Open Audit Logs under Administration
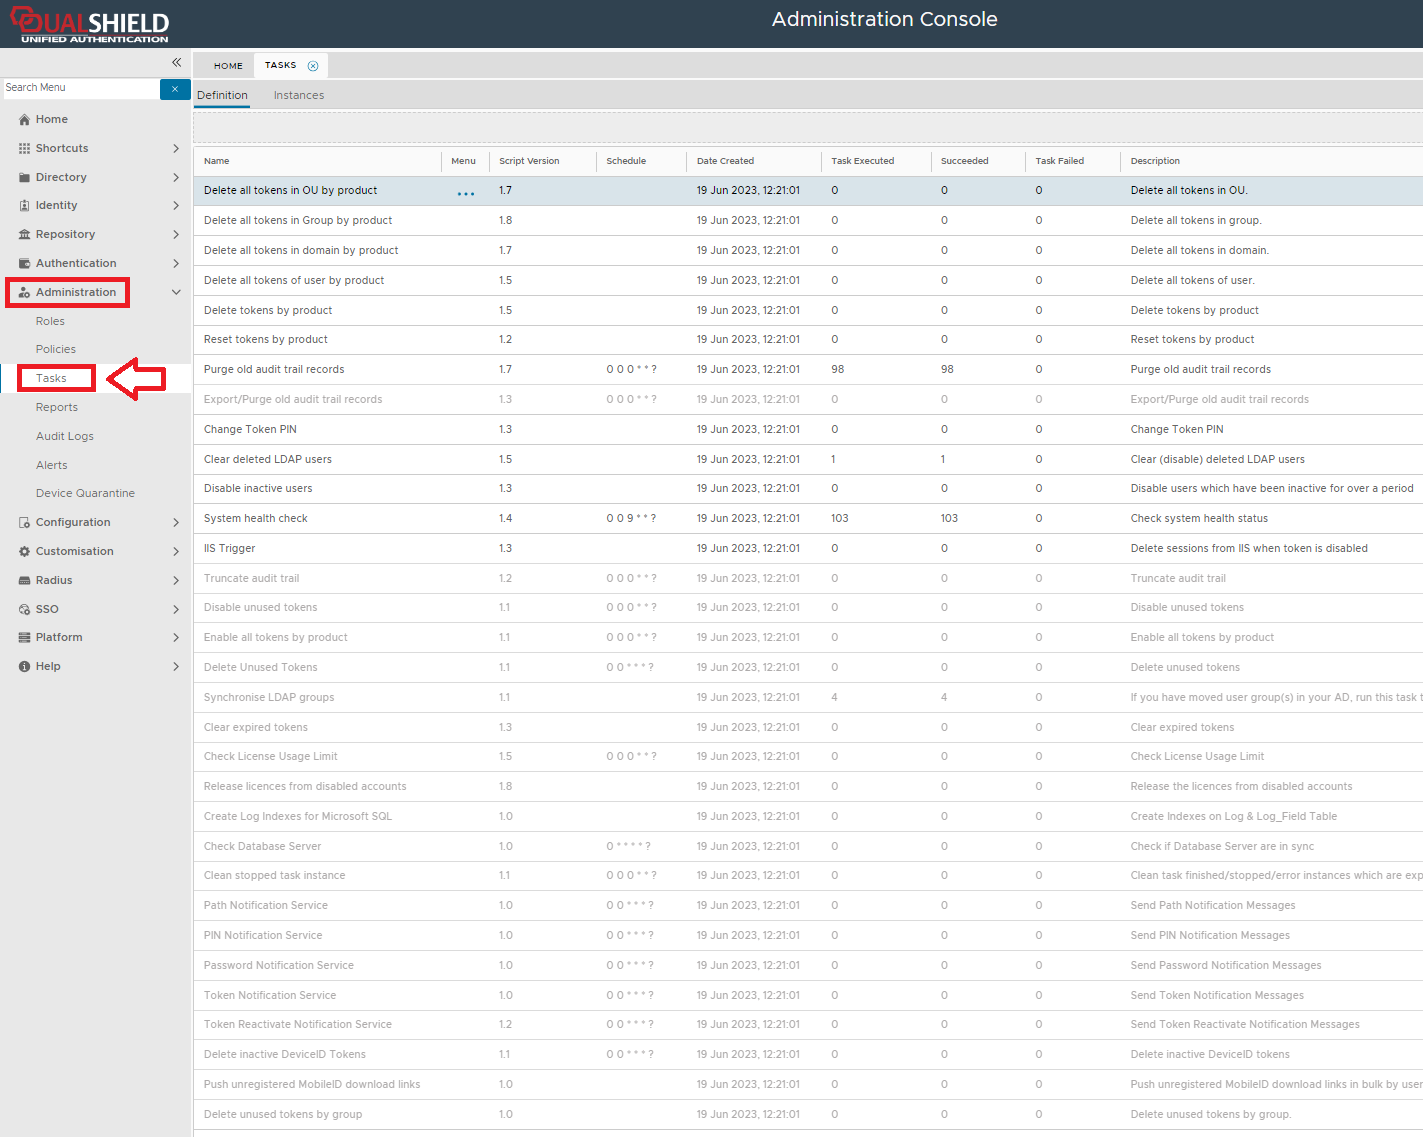Viewport: 1423px width, 1137px height. pos(64,437)
